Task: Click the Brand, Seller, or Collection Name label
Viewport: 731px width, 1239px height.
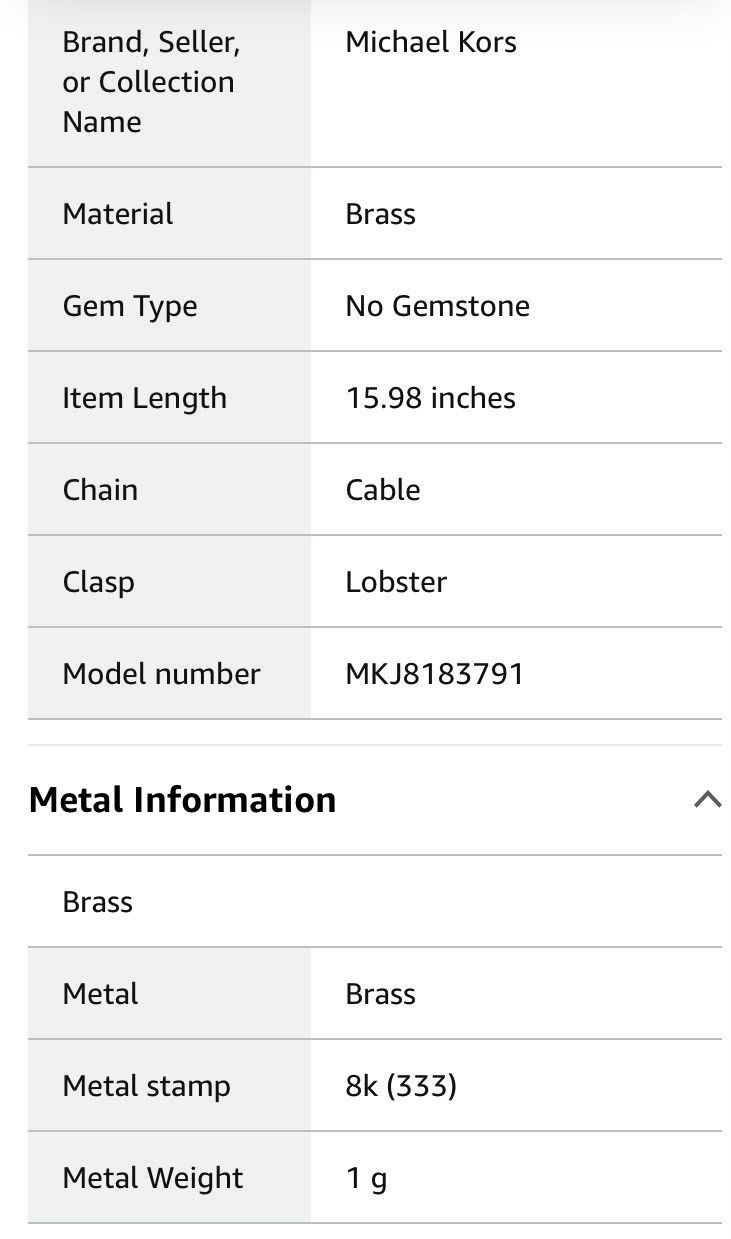Action: [x=151, y=82]
